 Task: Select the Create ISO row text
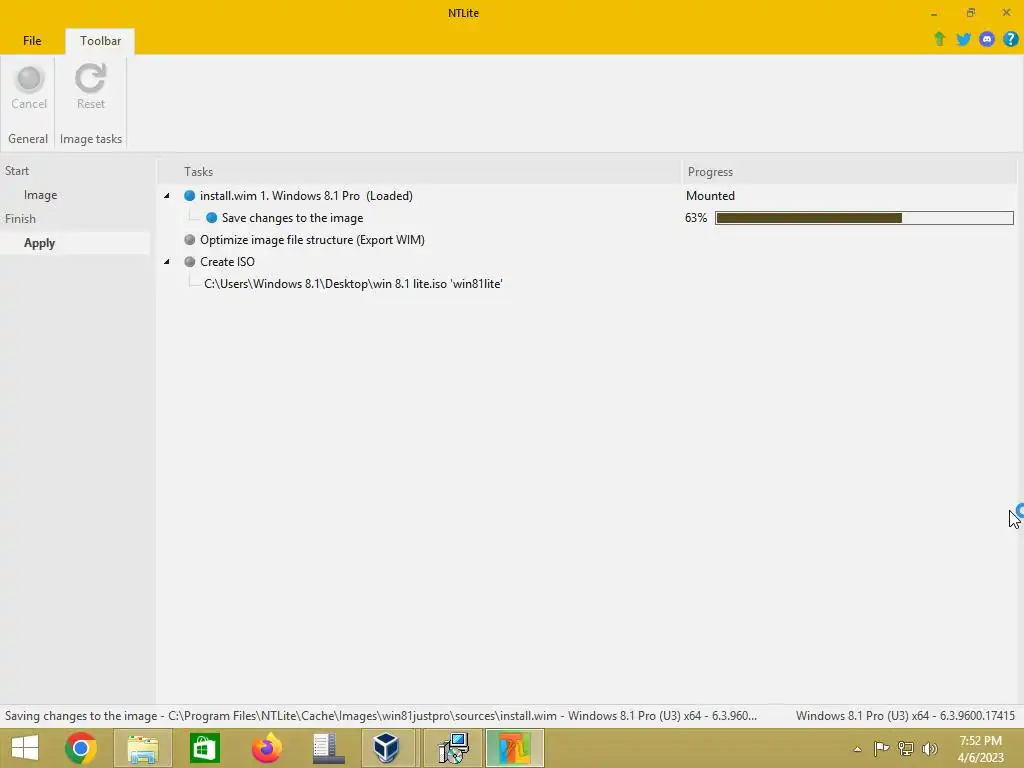click(227, 262)
